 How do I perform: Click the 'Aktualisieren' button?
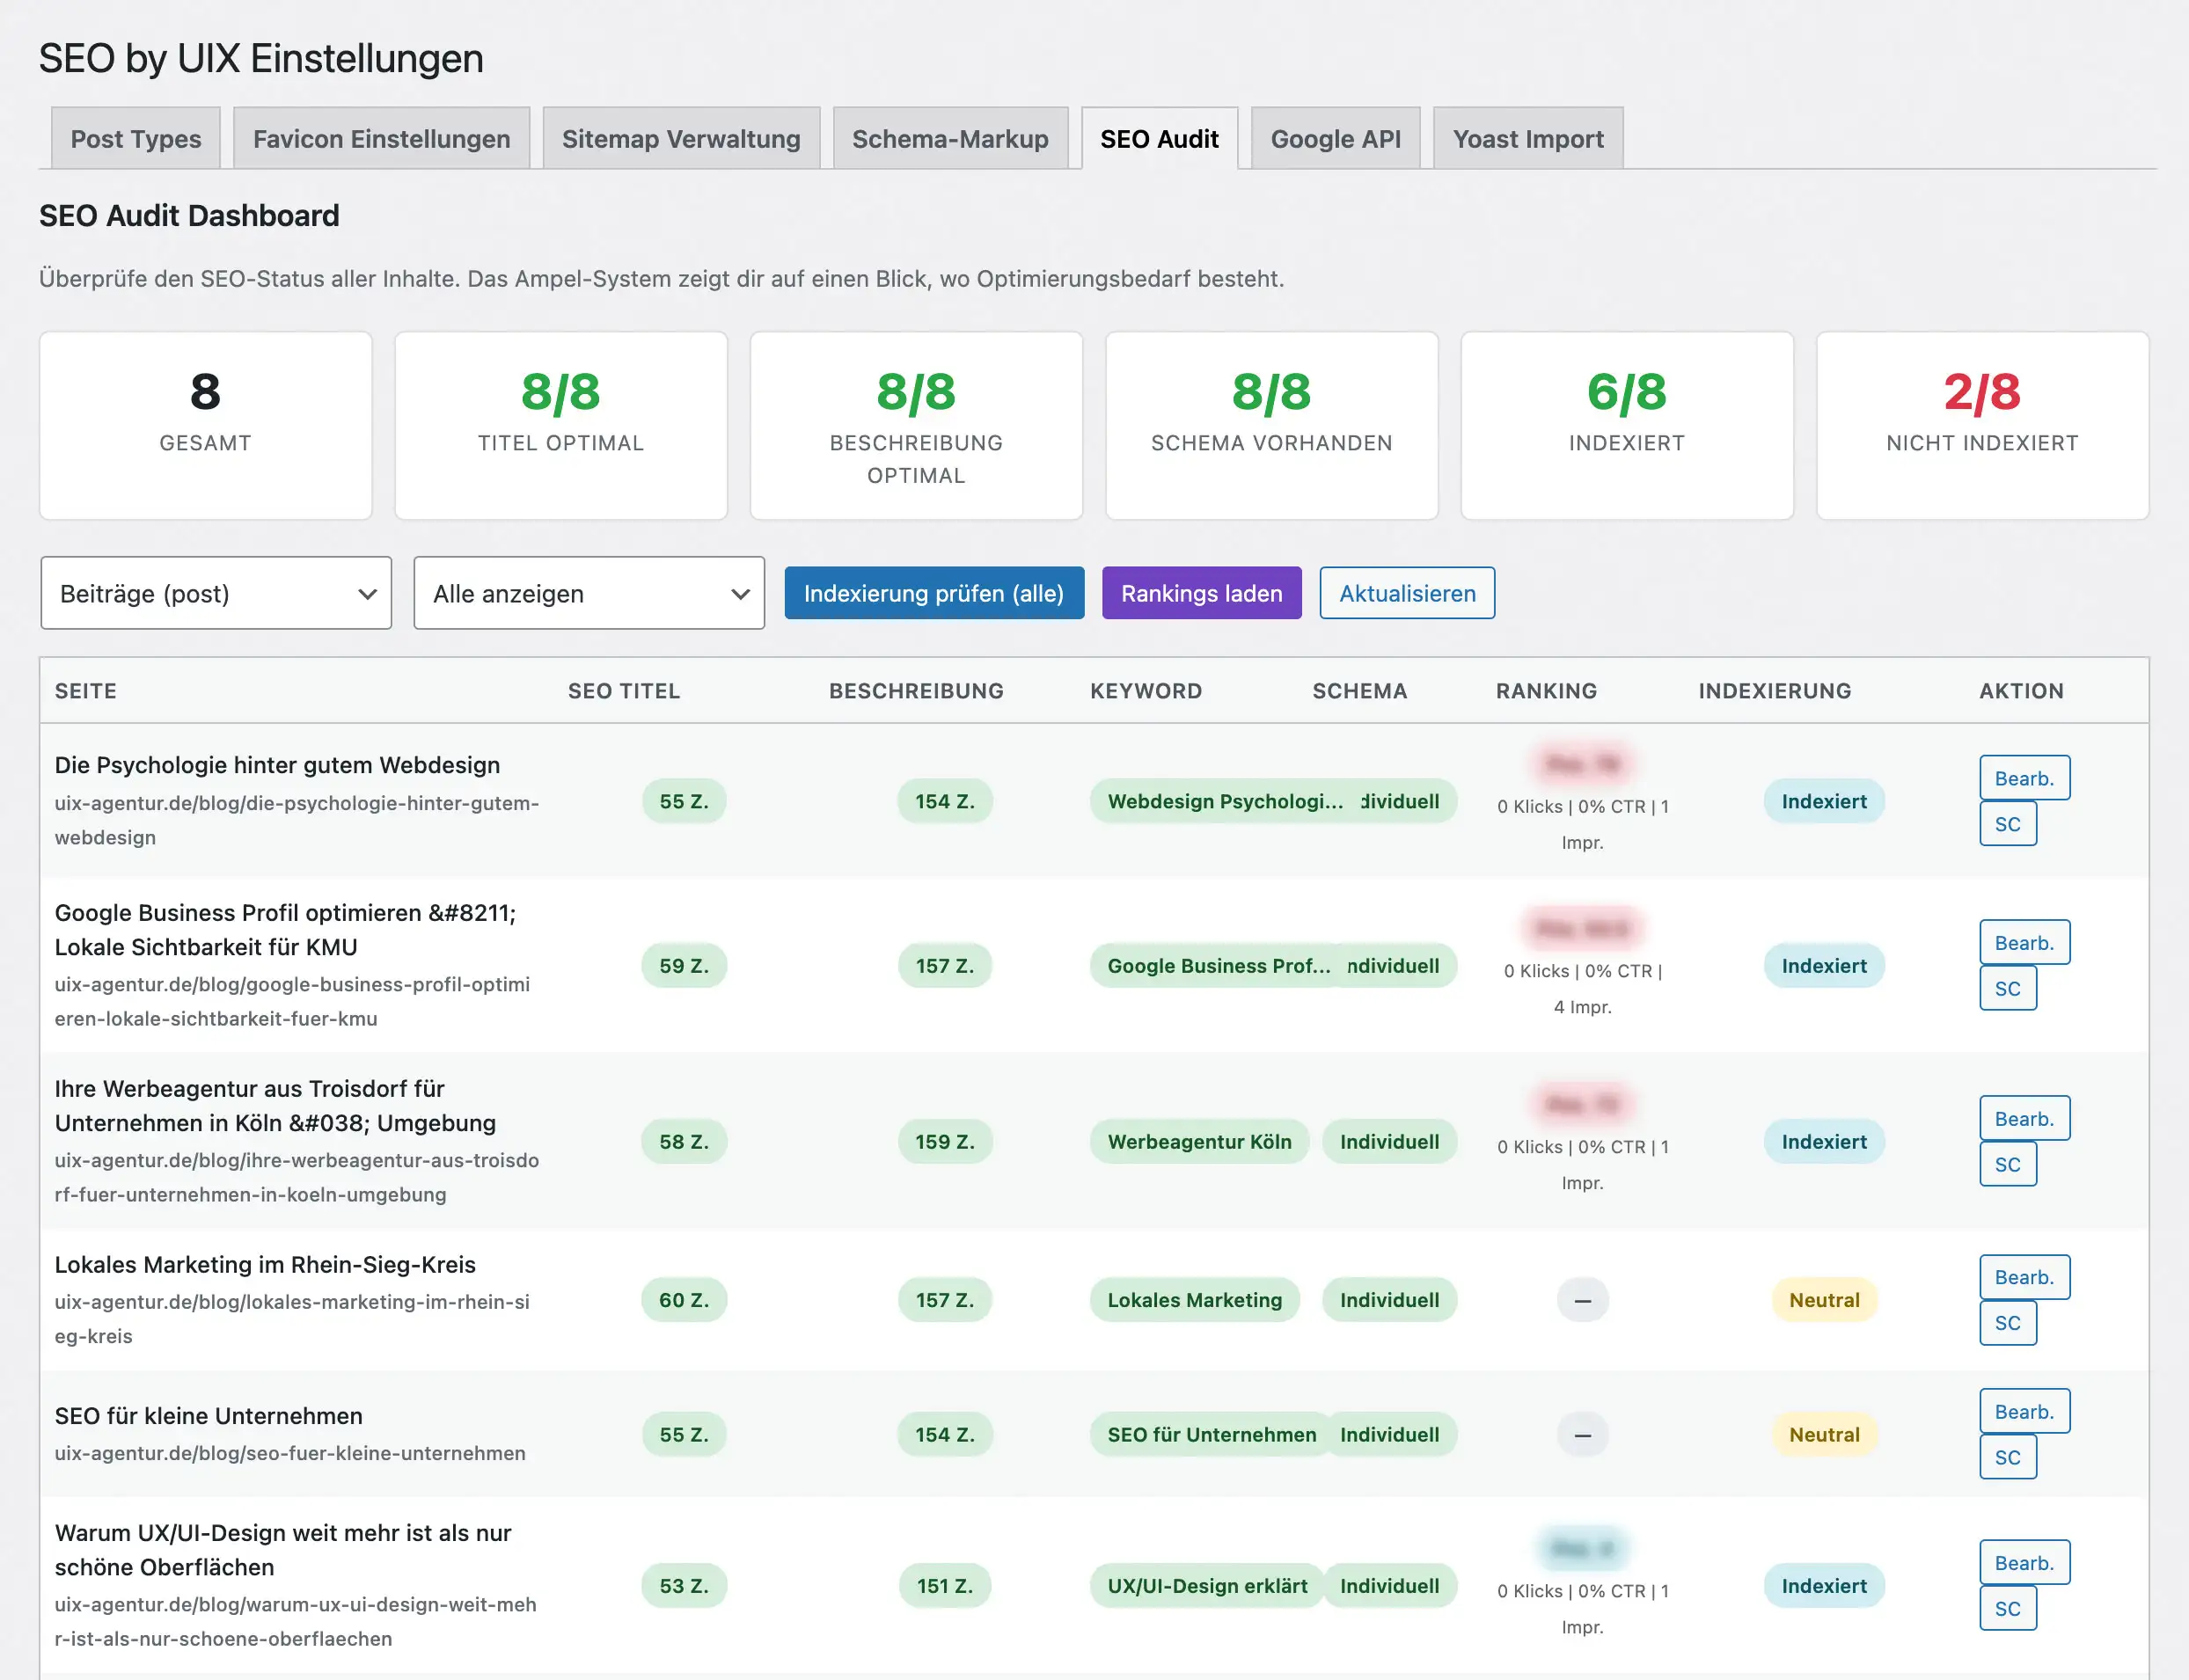(x=1407, y=593)
